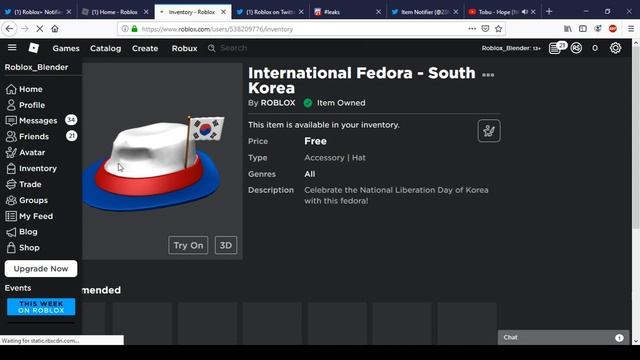
Task: Click the Pocket save icon
Action: (485, 29)
